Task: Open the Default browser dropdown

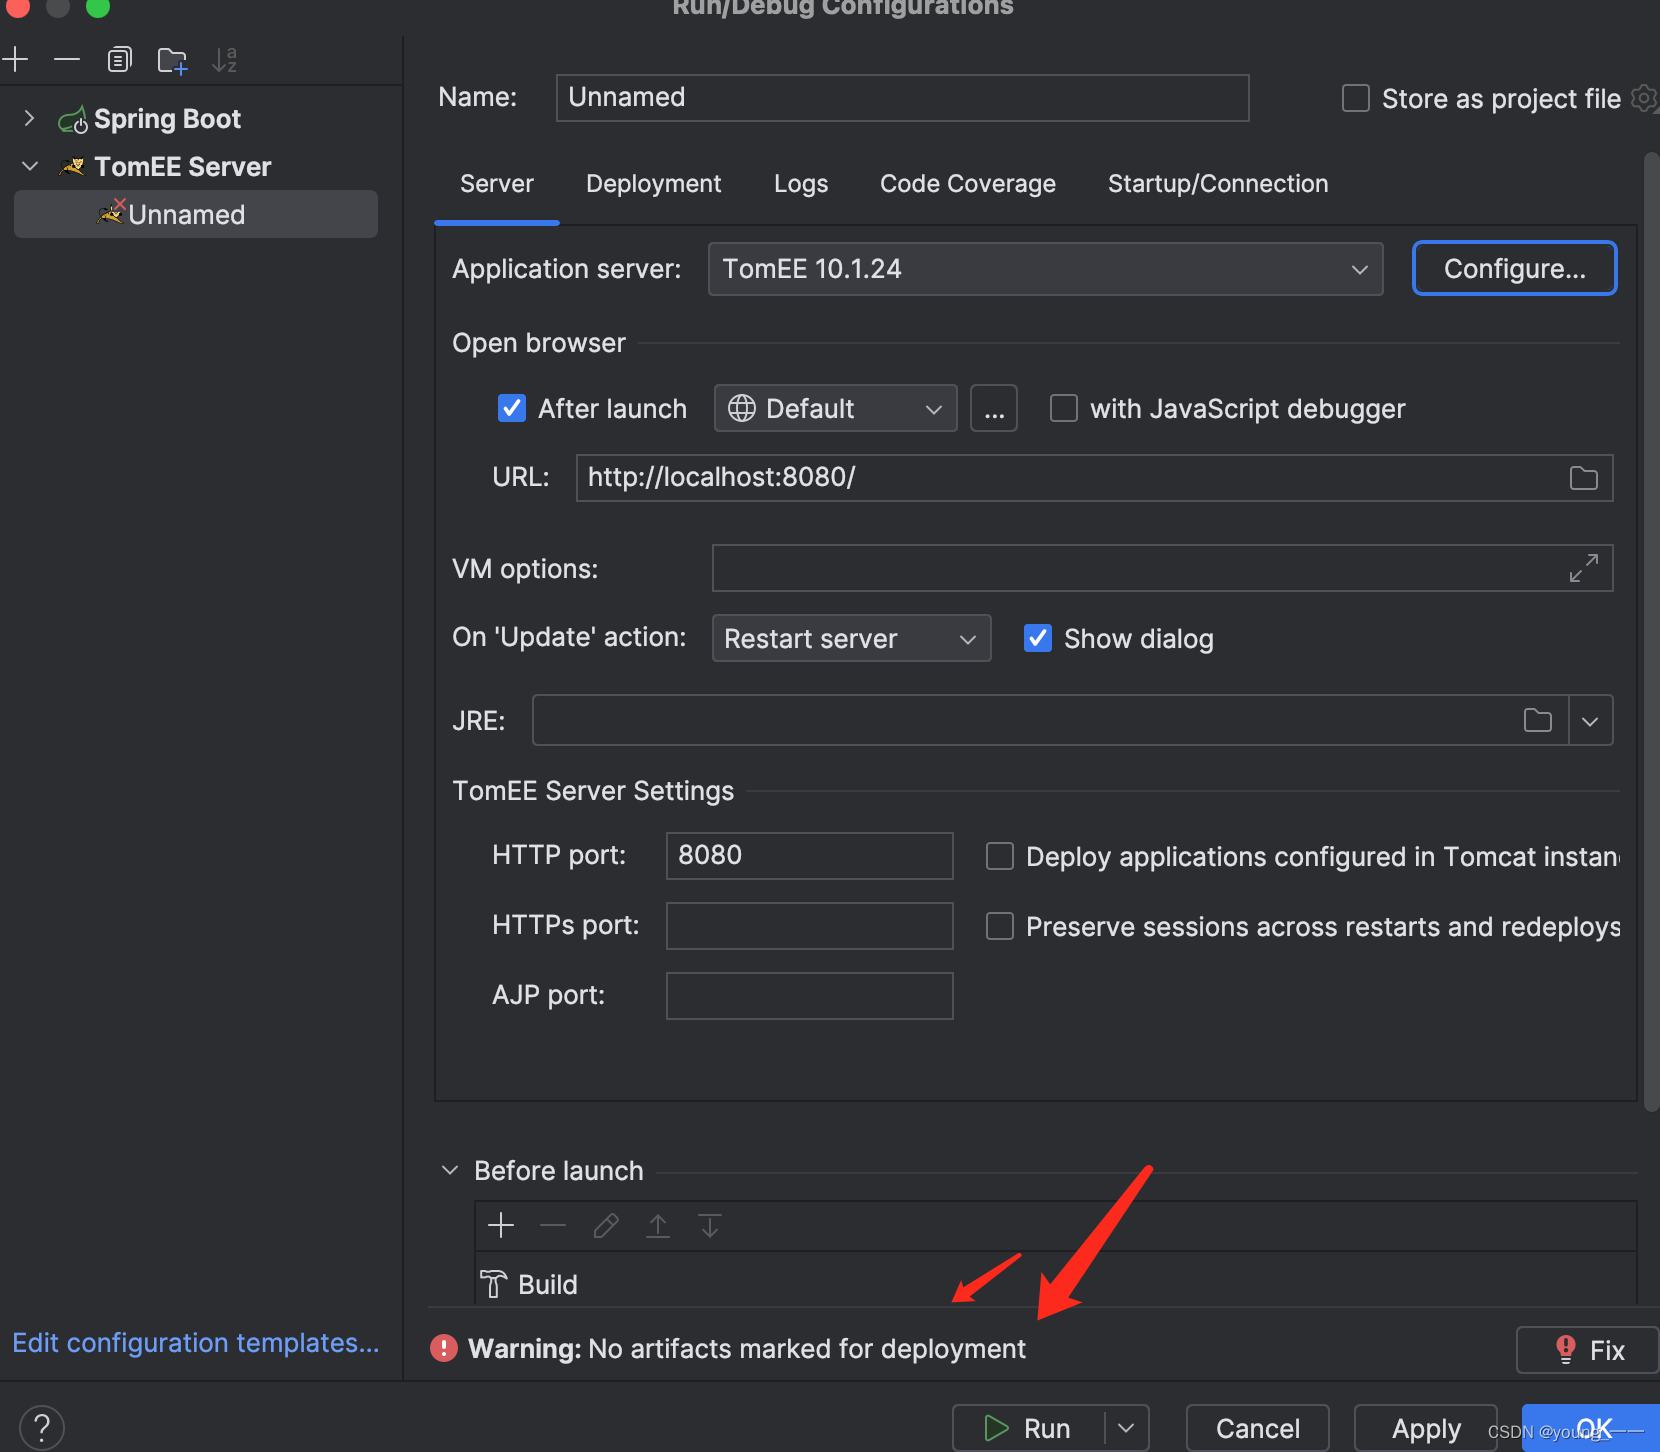Action: coord(836,408)
